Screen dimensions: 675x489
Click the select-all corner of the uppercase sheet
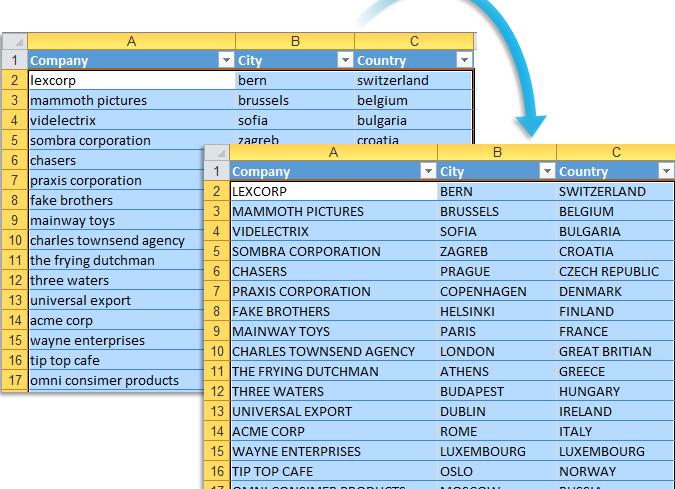(x=216, y=152)
